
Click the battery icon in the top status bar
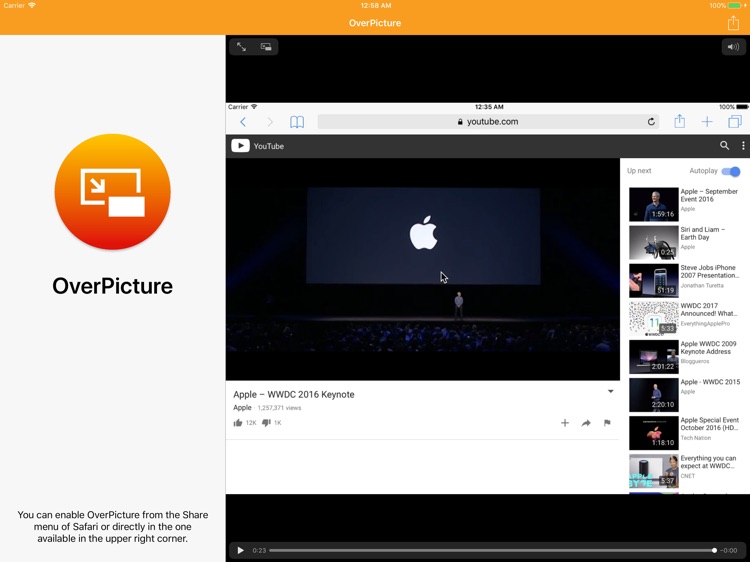point(735,5)
